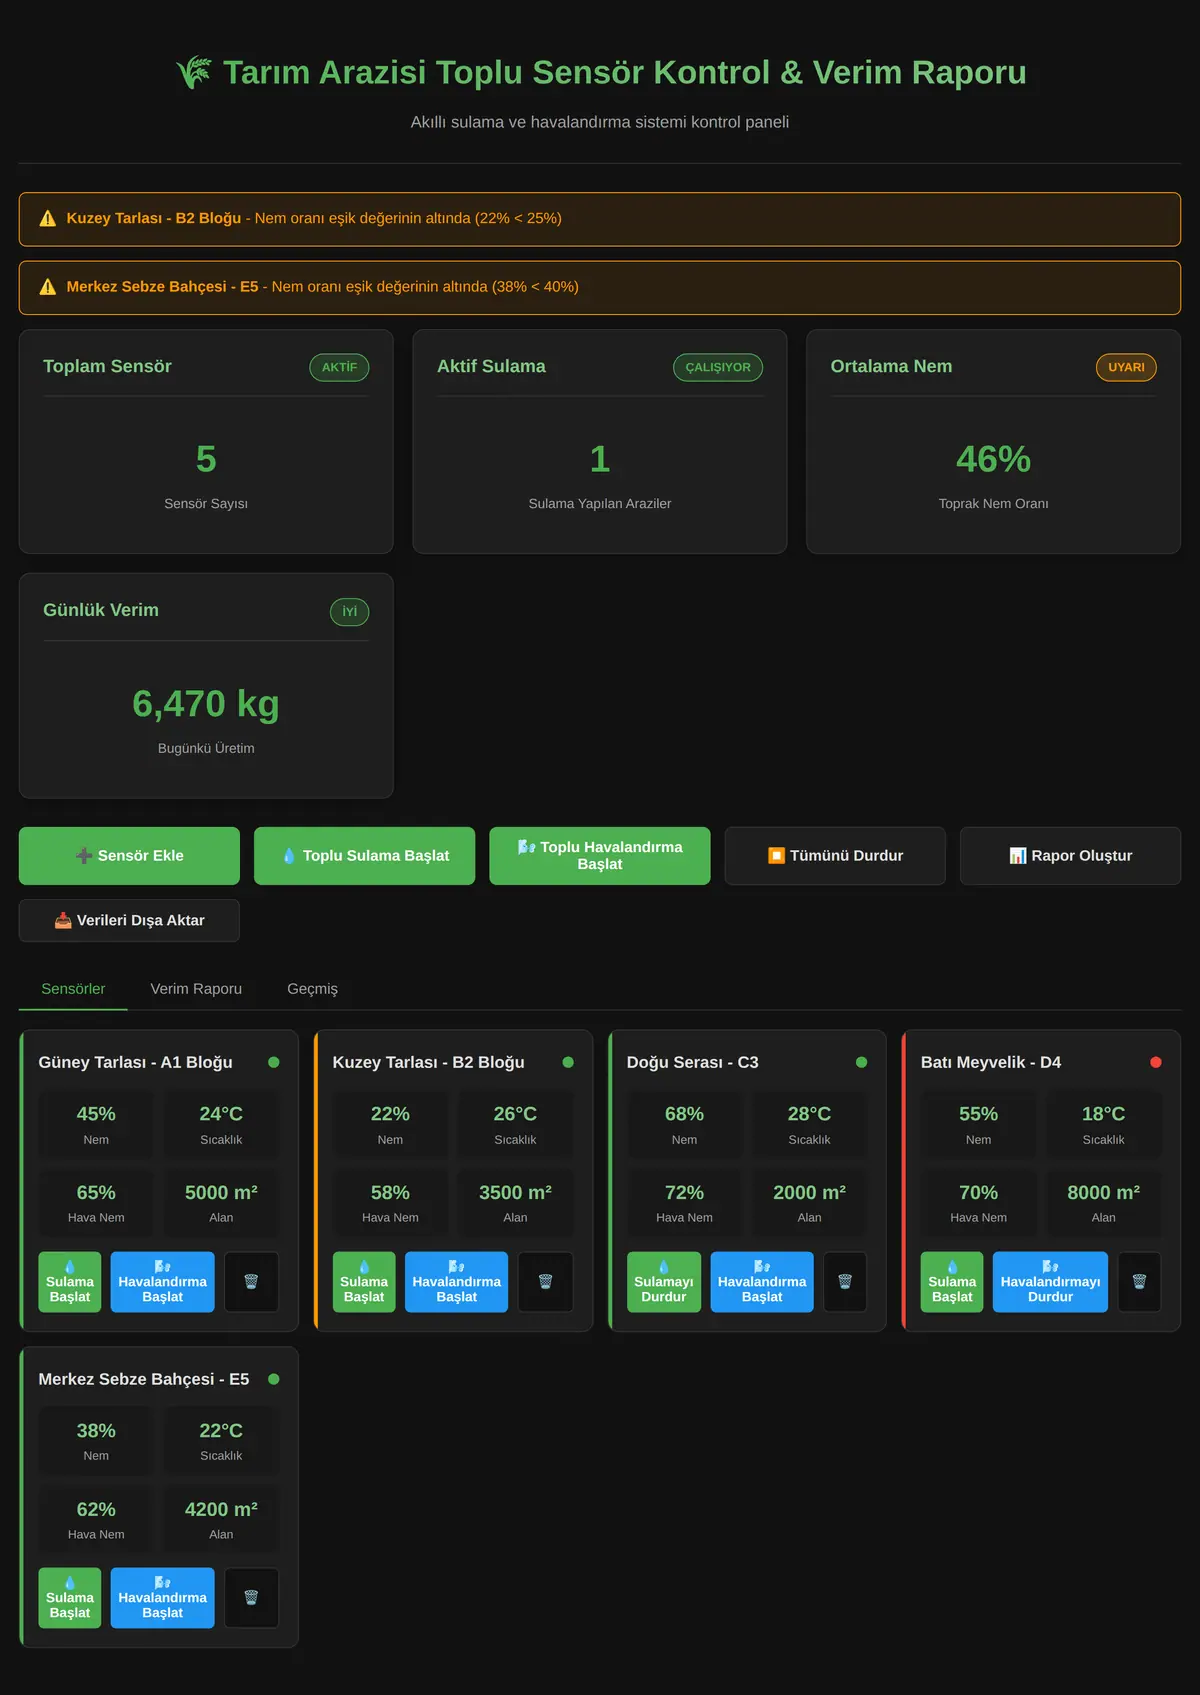
Task: Click Tümünü Durdur to stop everything
Action: coord(835,855)
